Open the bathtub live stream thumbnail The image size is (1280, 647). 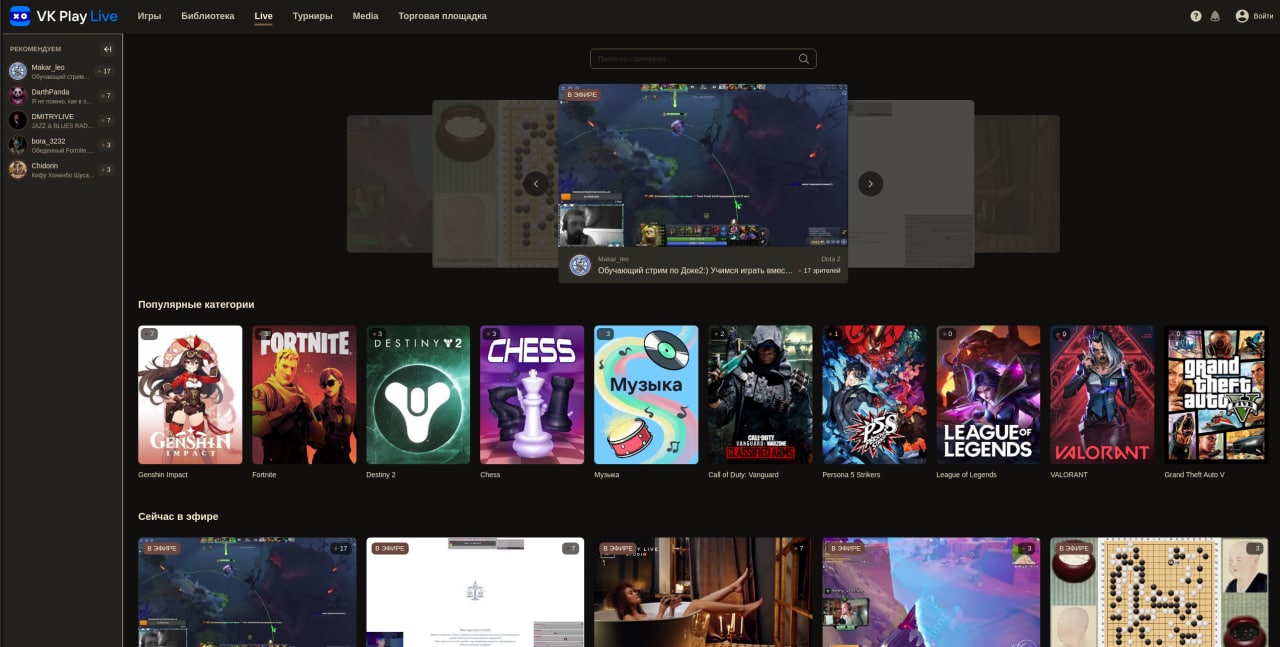[x=703, y=592]
